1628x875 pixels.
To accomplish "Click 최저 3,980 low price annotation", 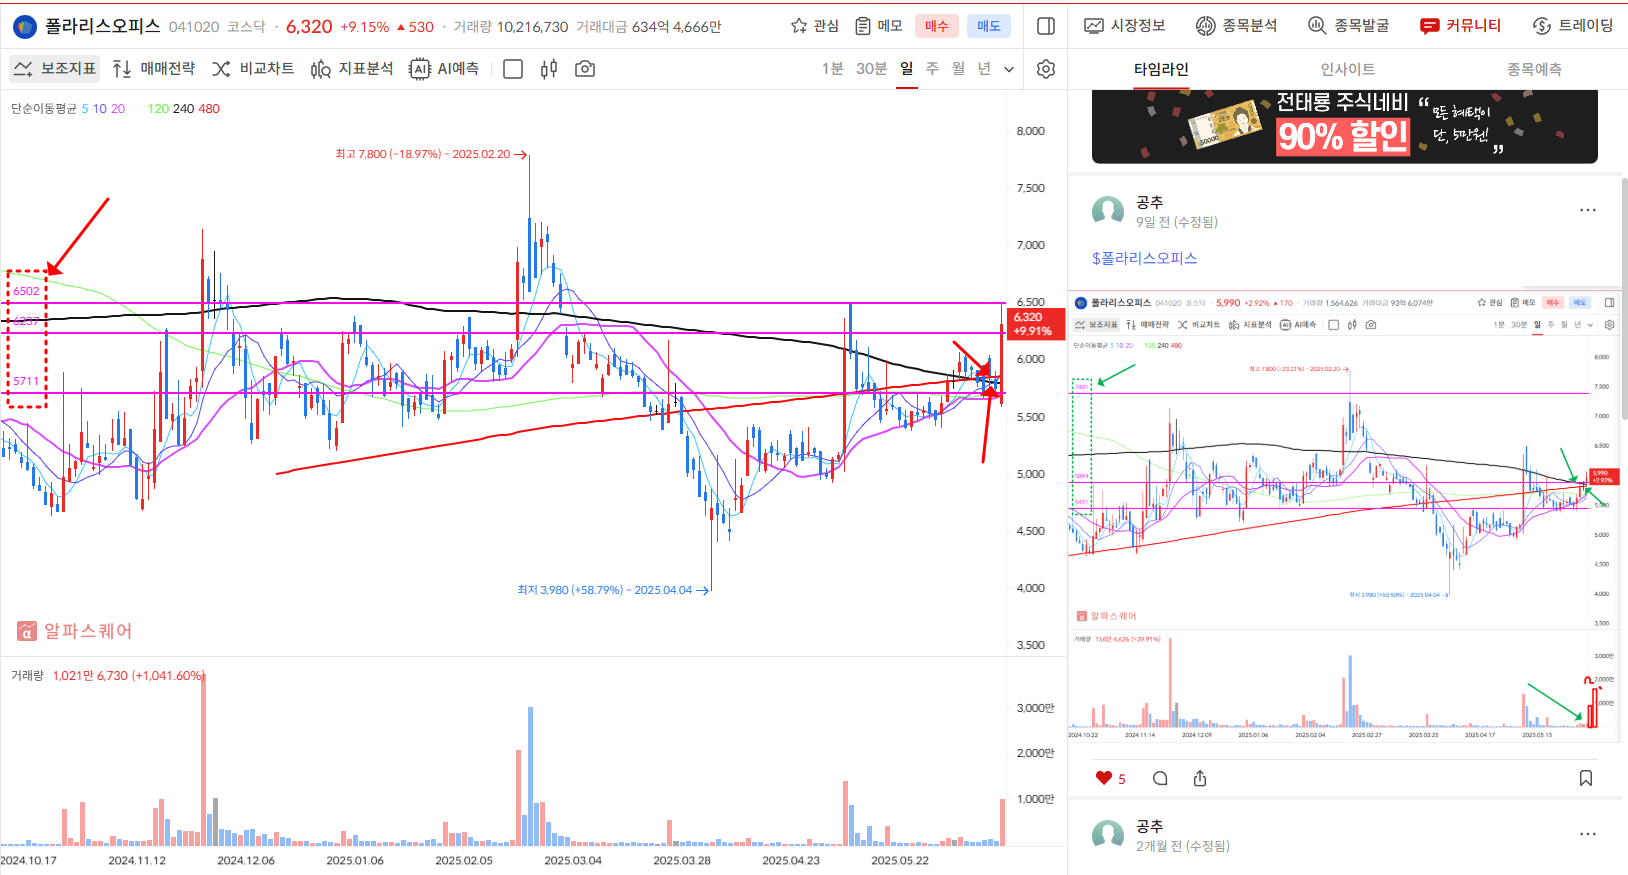I will 612,590.
